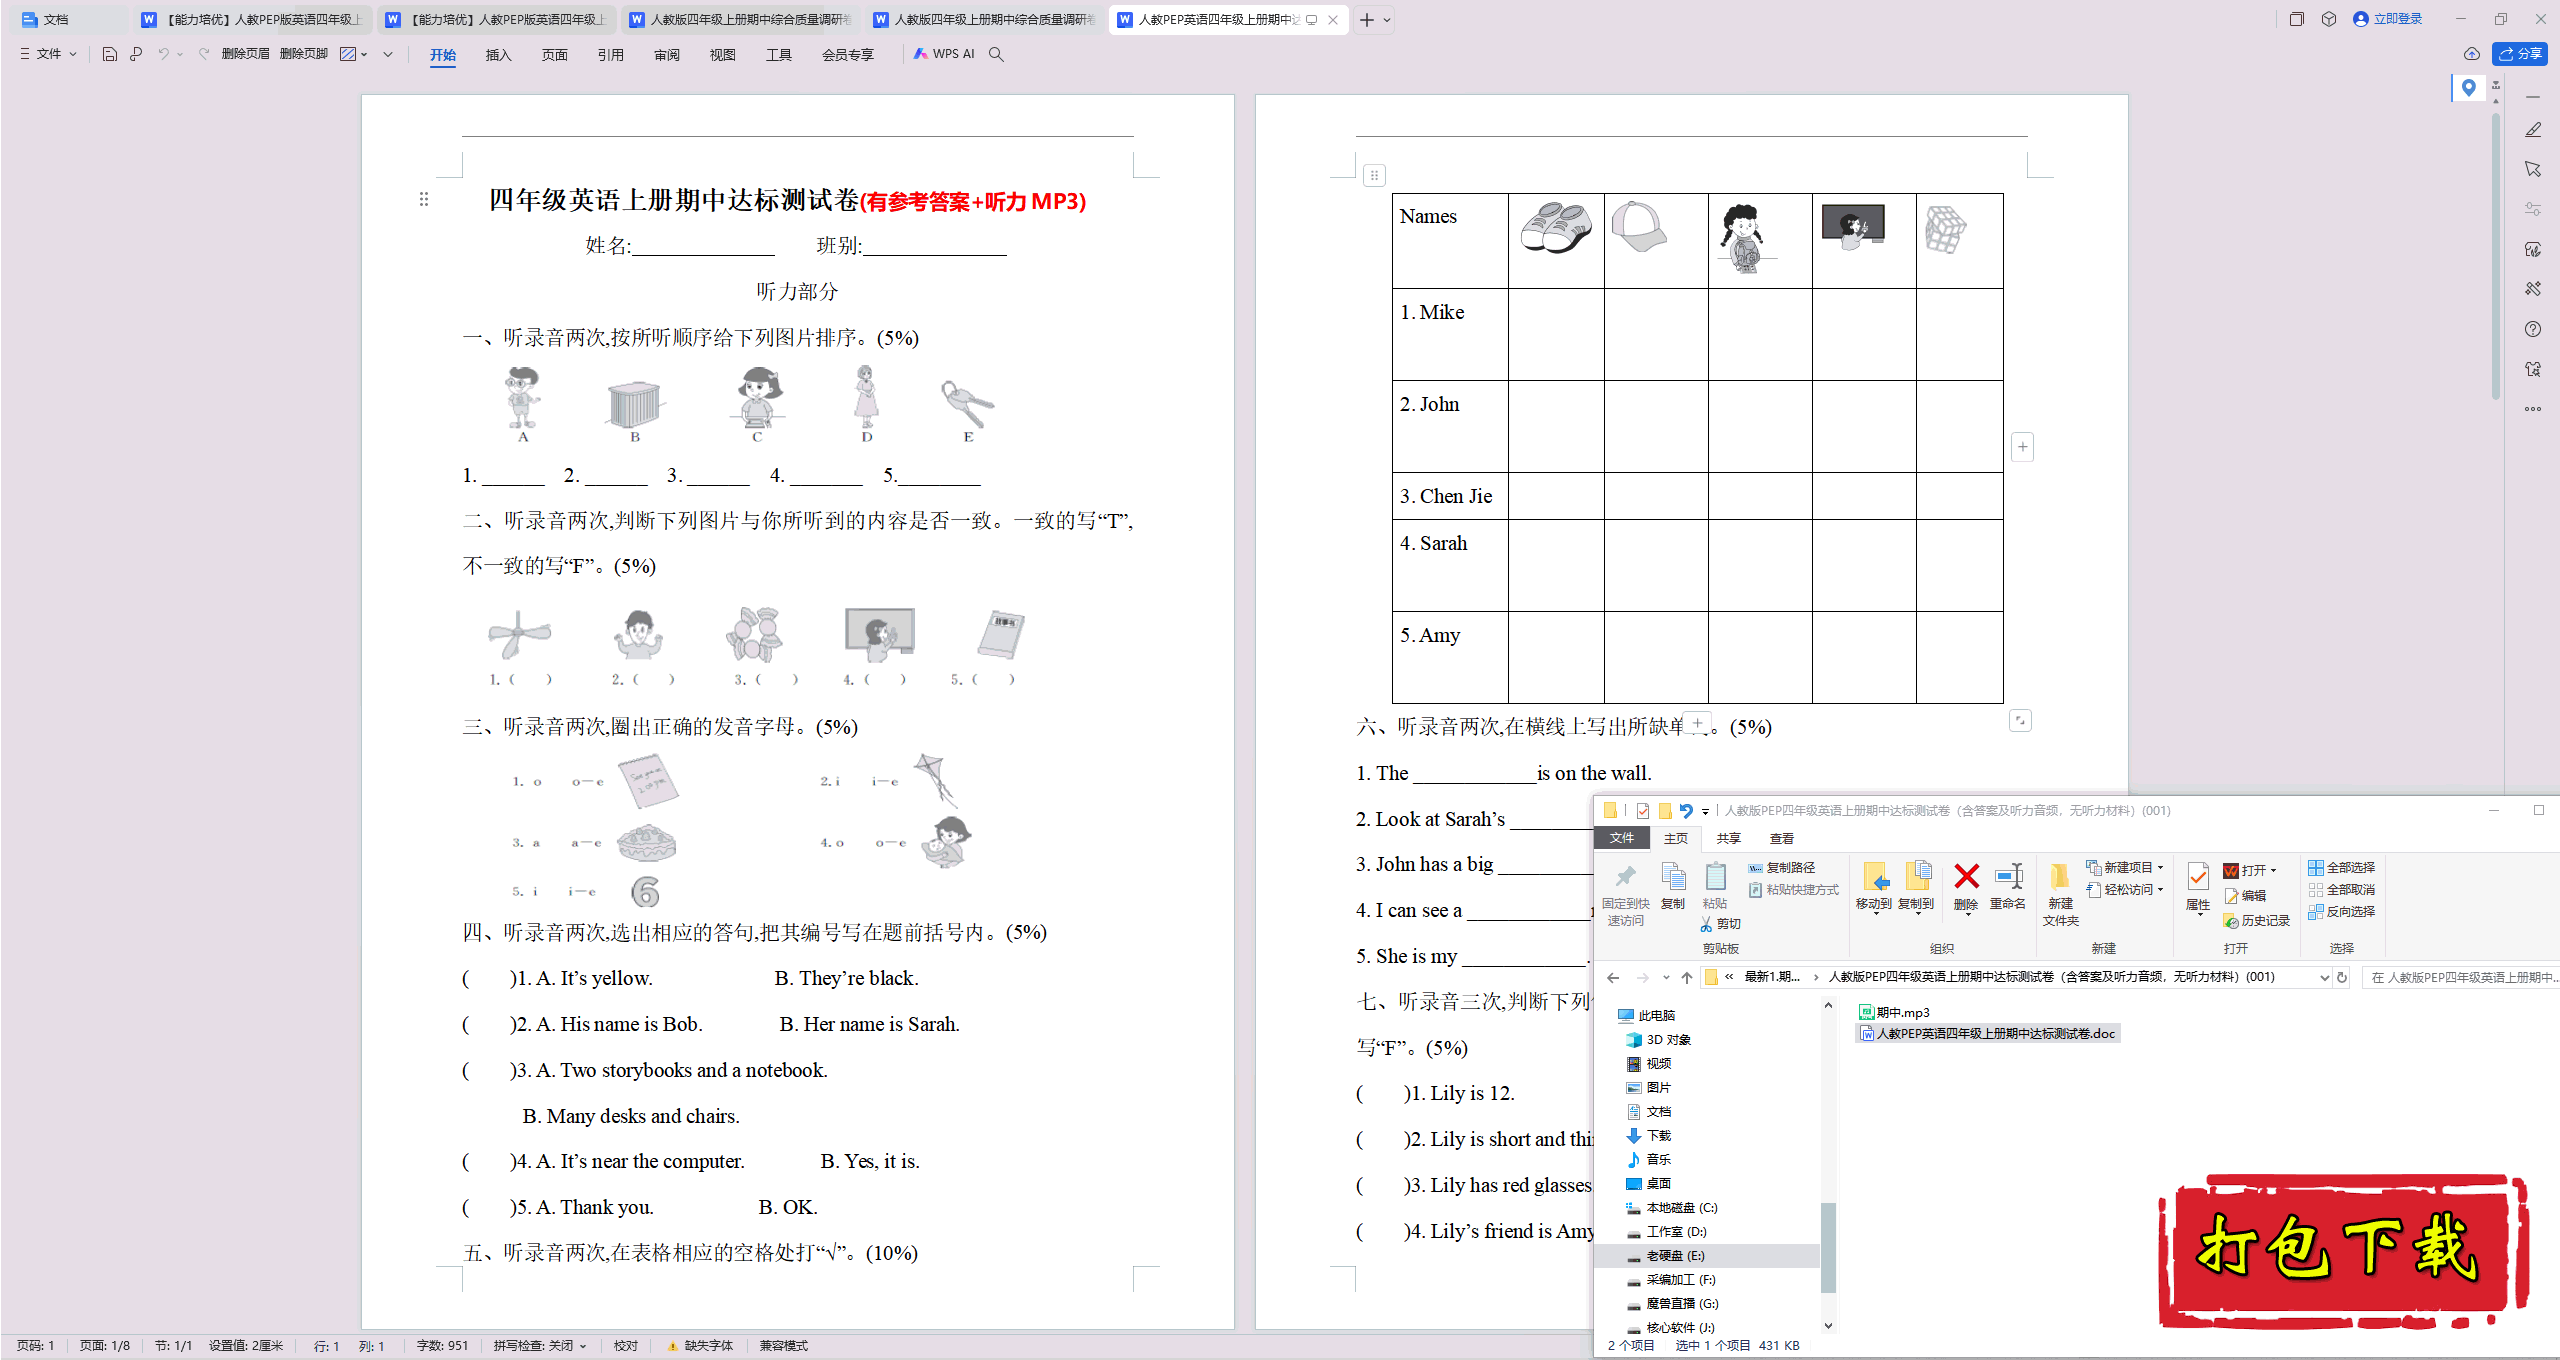Open the 页面 ribbon tab

[554, 55]
